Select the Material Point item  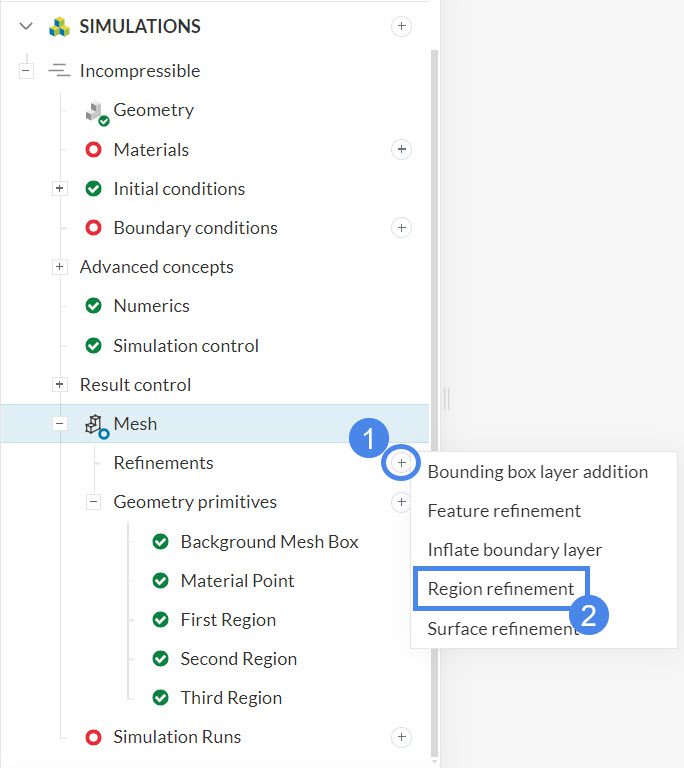[x=237, y=581]
